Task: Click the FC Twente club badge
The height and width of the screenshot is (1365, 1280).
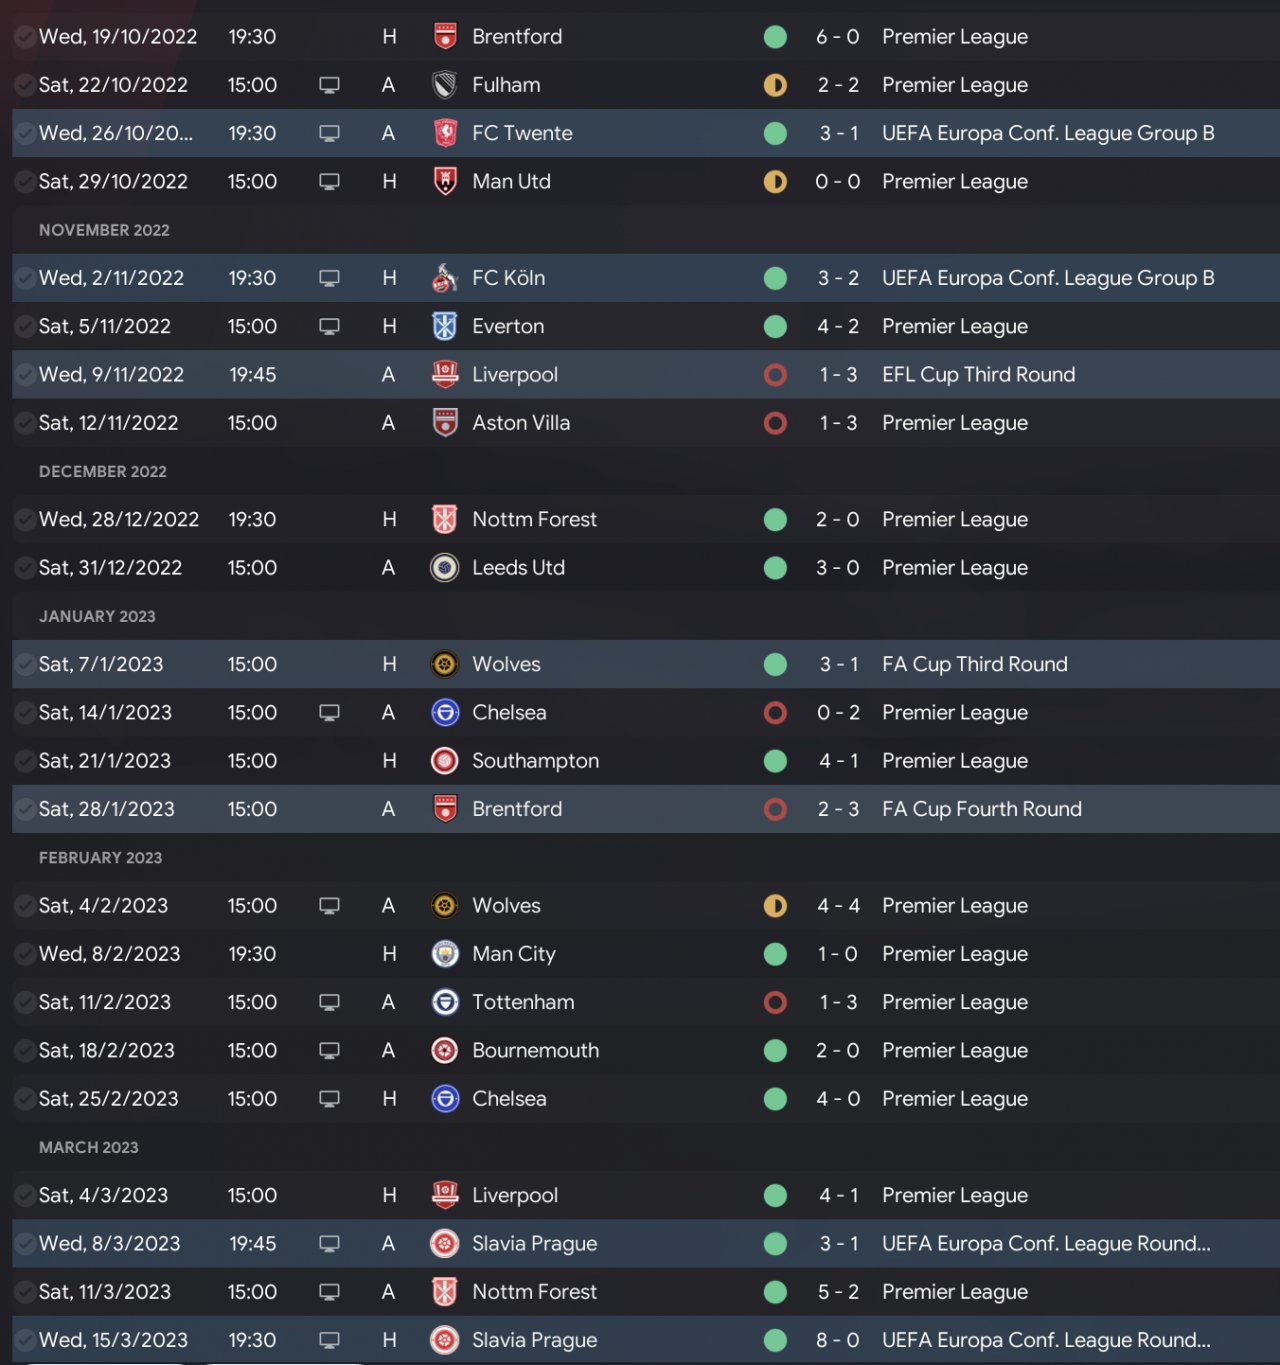Action: click(x=445, y=133)
